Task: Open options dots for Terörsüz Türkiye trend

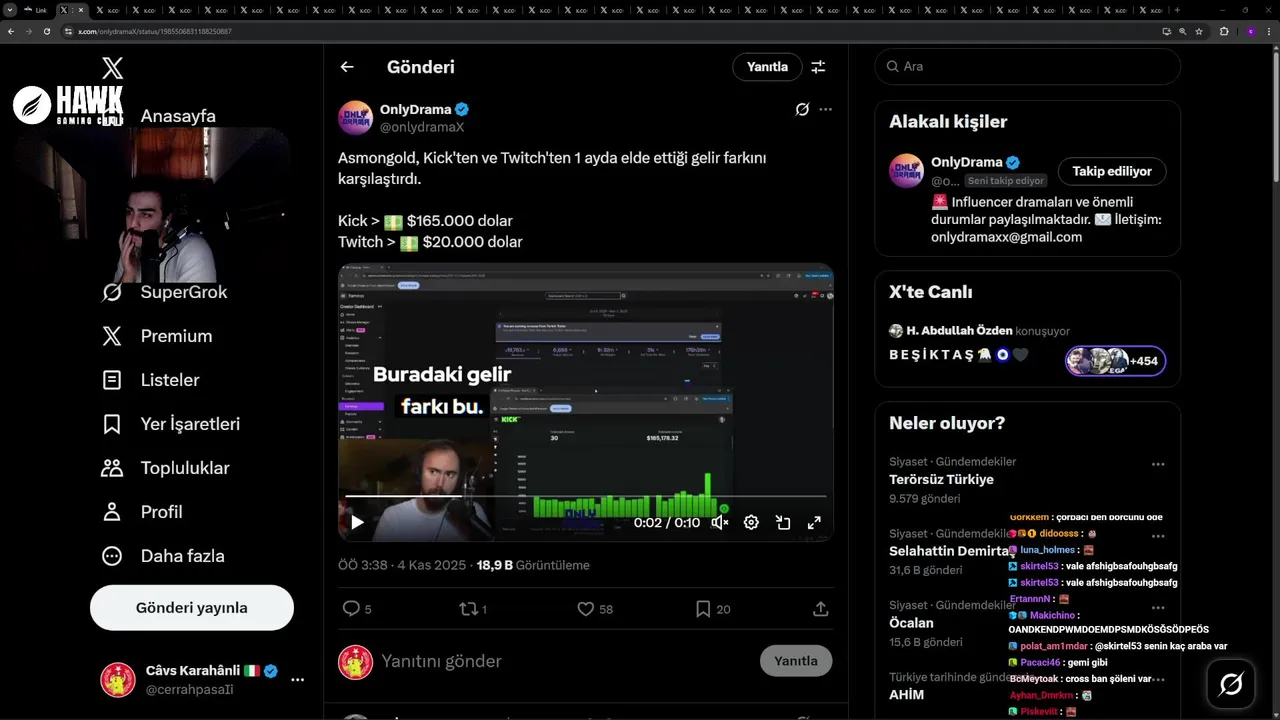Action: pyautogui.click(x=1158, y=464)
